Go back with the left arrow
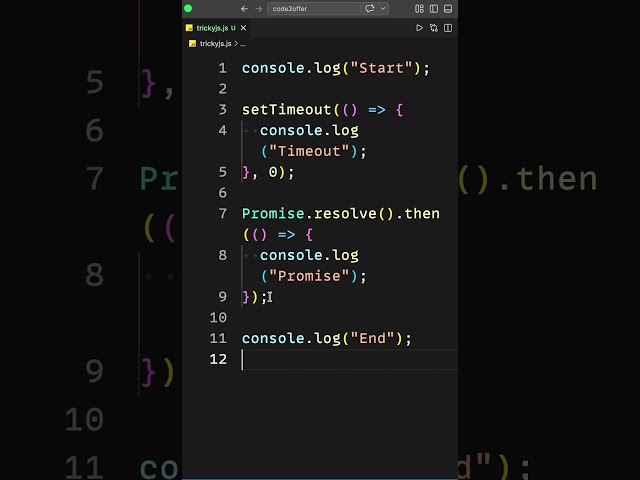640x480 pixels. 244,9
